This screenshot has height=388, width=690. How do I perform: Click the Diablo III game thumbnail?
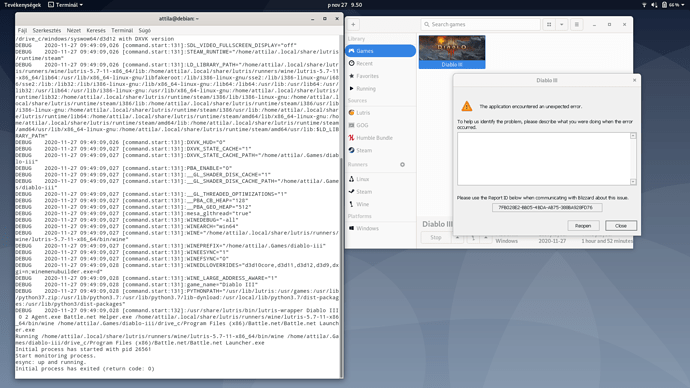coord(452,52)
